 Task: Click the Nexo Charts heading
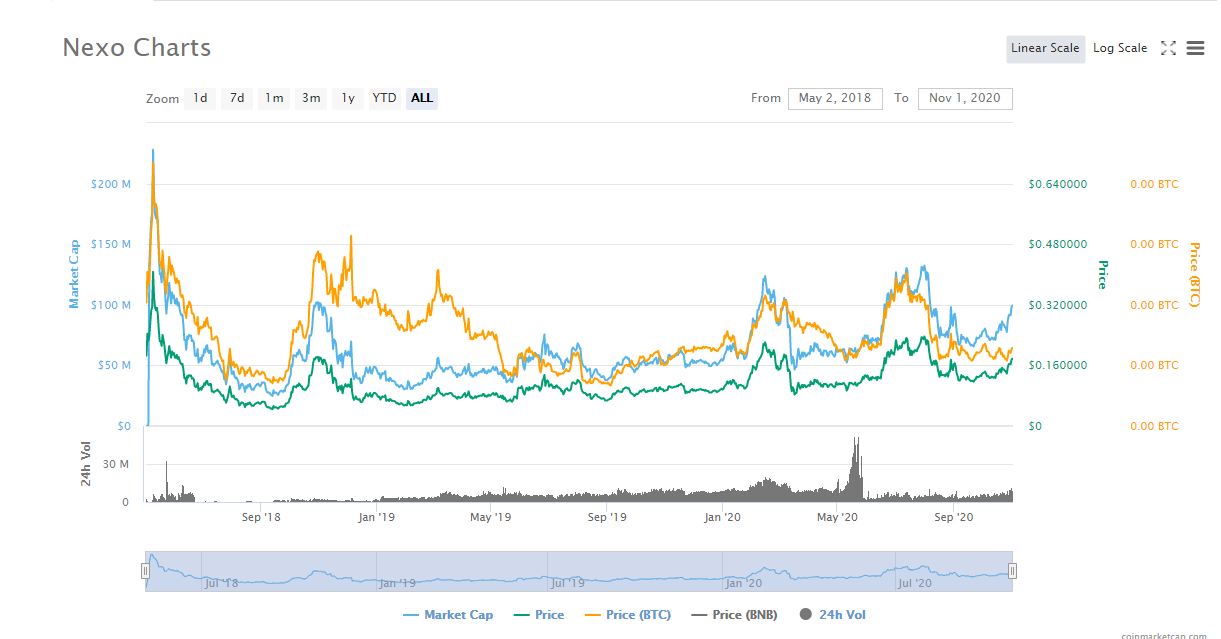[x=137, y=47]
